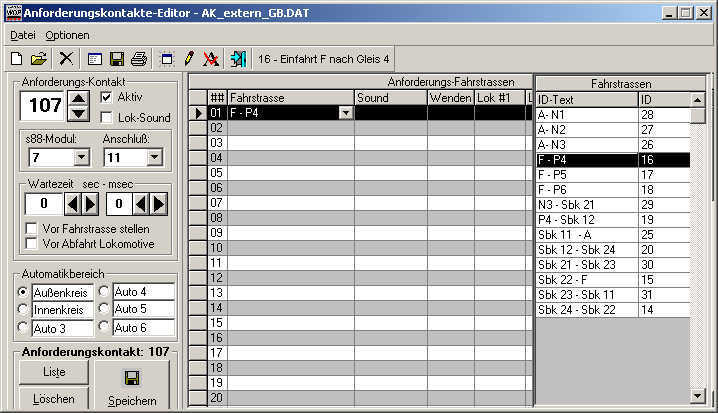
Task: Click row 02 in Anforderungs-Fahrstrassen table
Action: 362,128
